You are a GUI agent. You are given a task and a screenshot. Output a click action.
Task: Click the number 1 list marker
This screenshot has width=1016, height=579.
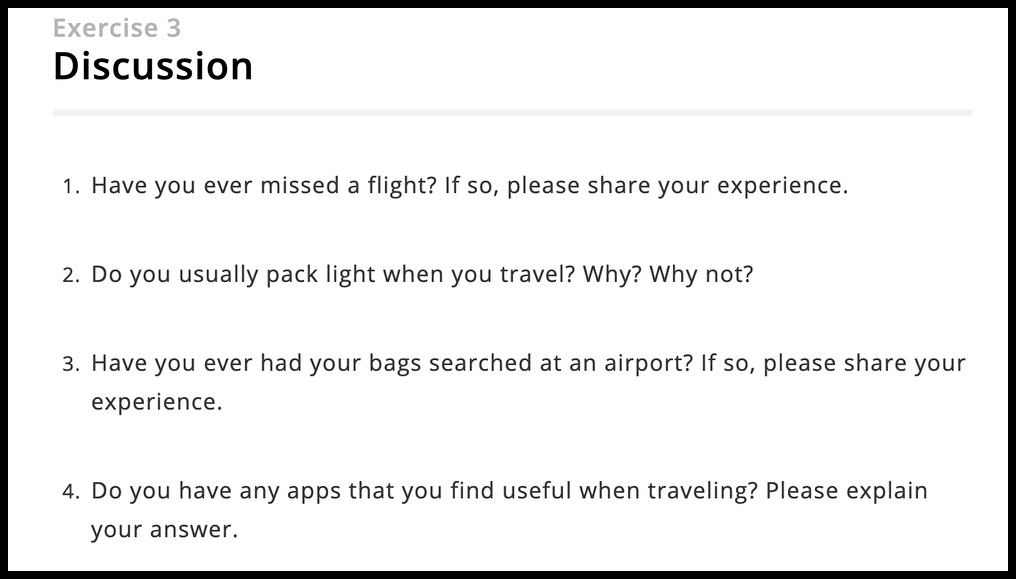[71, 187]
